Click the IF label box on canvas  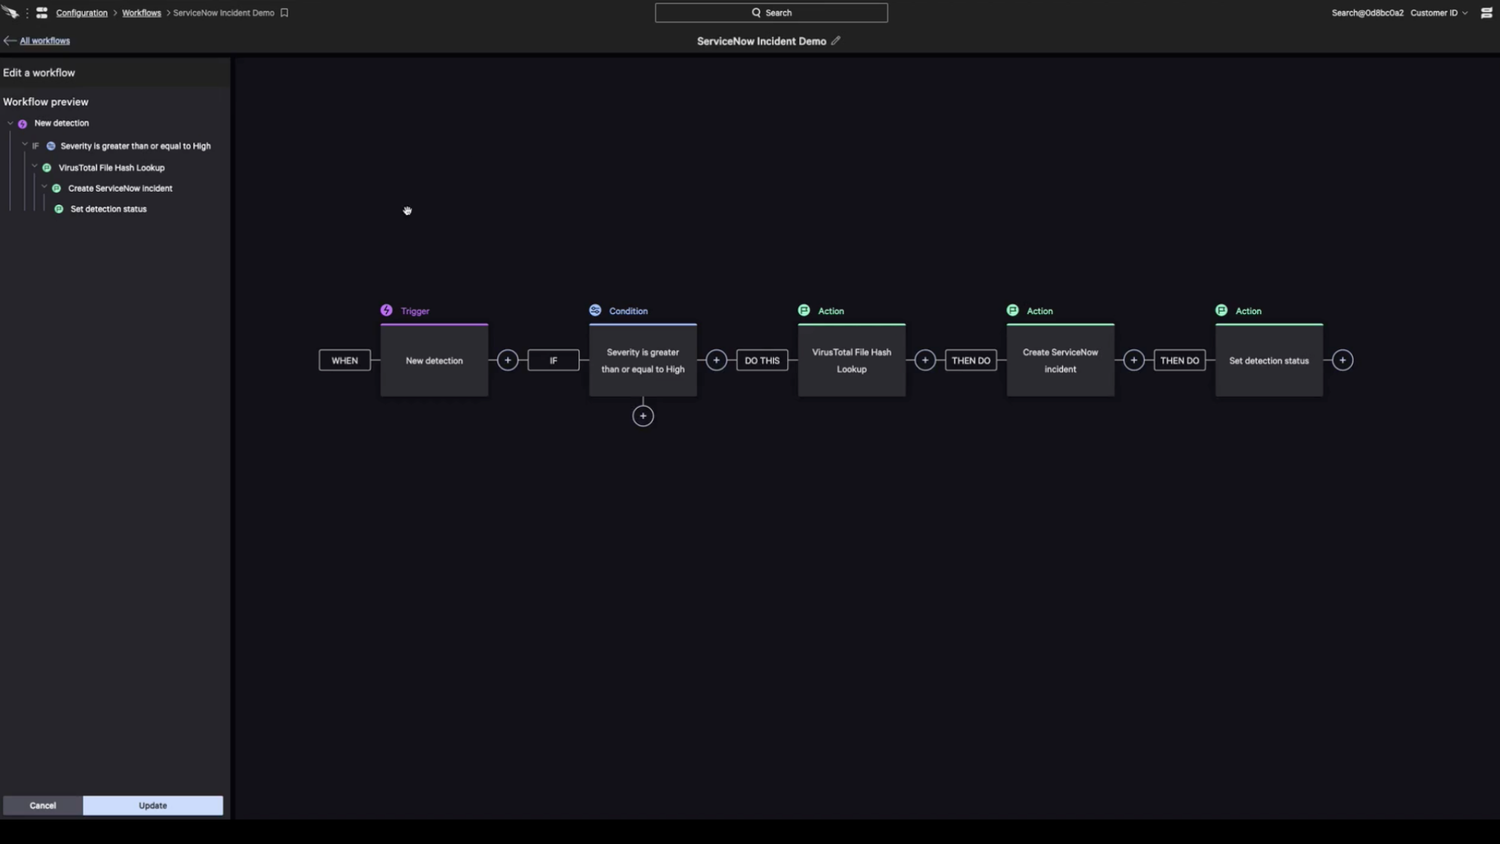click(553, 360)
